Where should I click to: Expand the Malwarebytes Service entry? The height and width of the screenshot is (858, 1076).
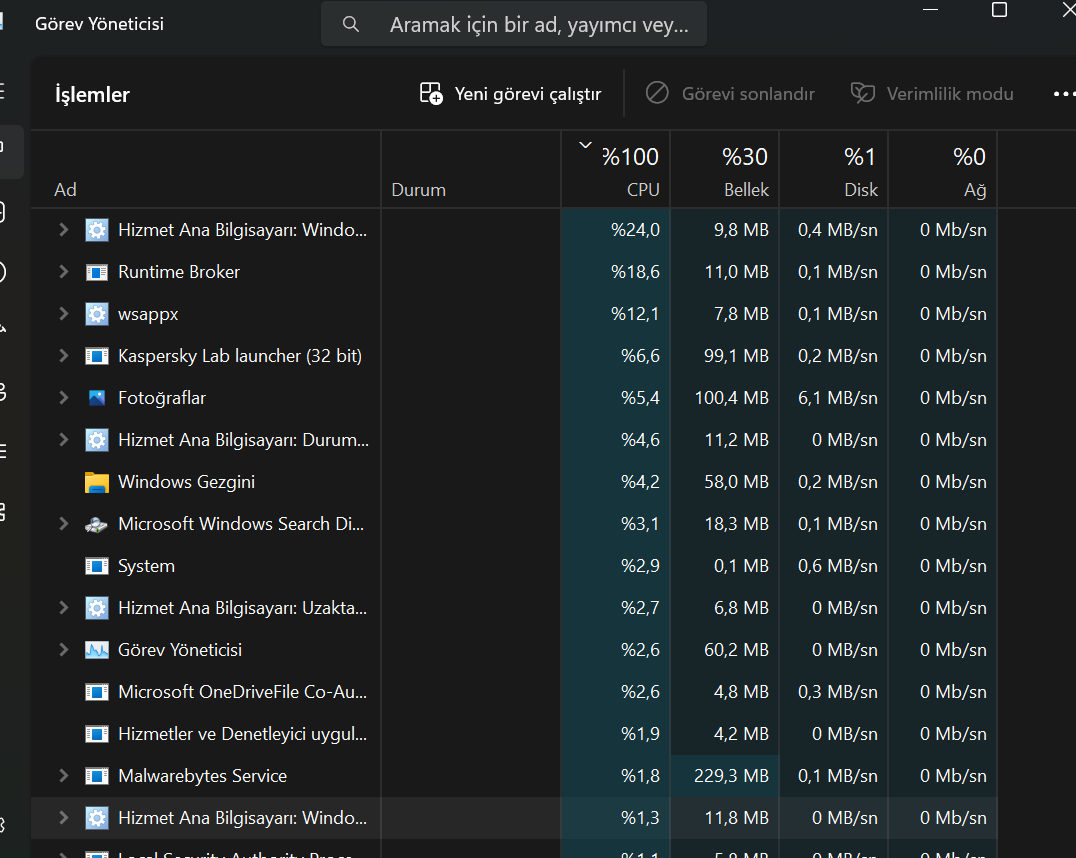pyautogui.click(x=64, y=776)
